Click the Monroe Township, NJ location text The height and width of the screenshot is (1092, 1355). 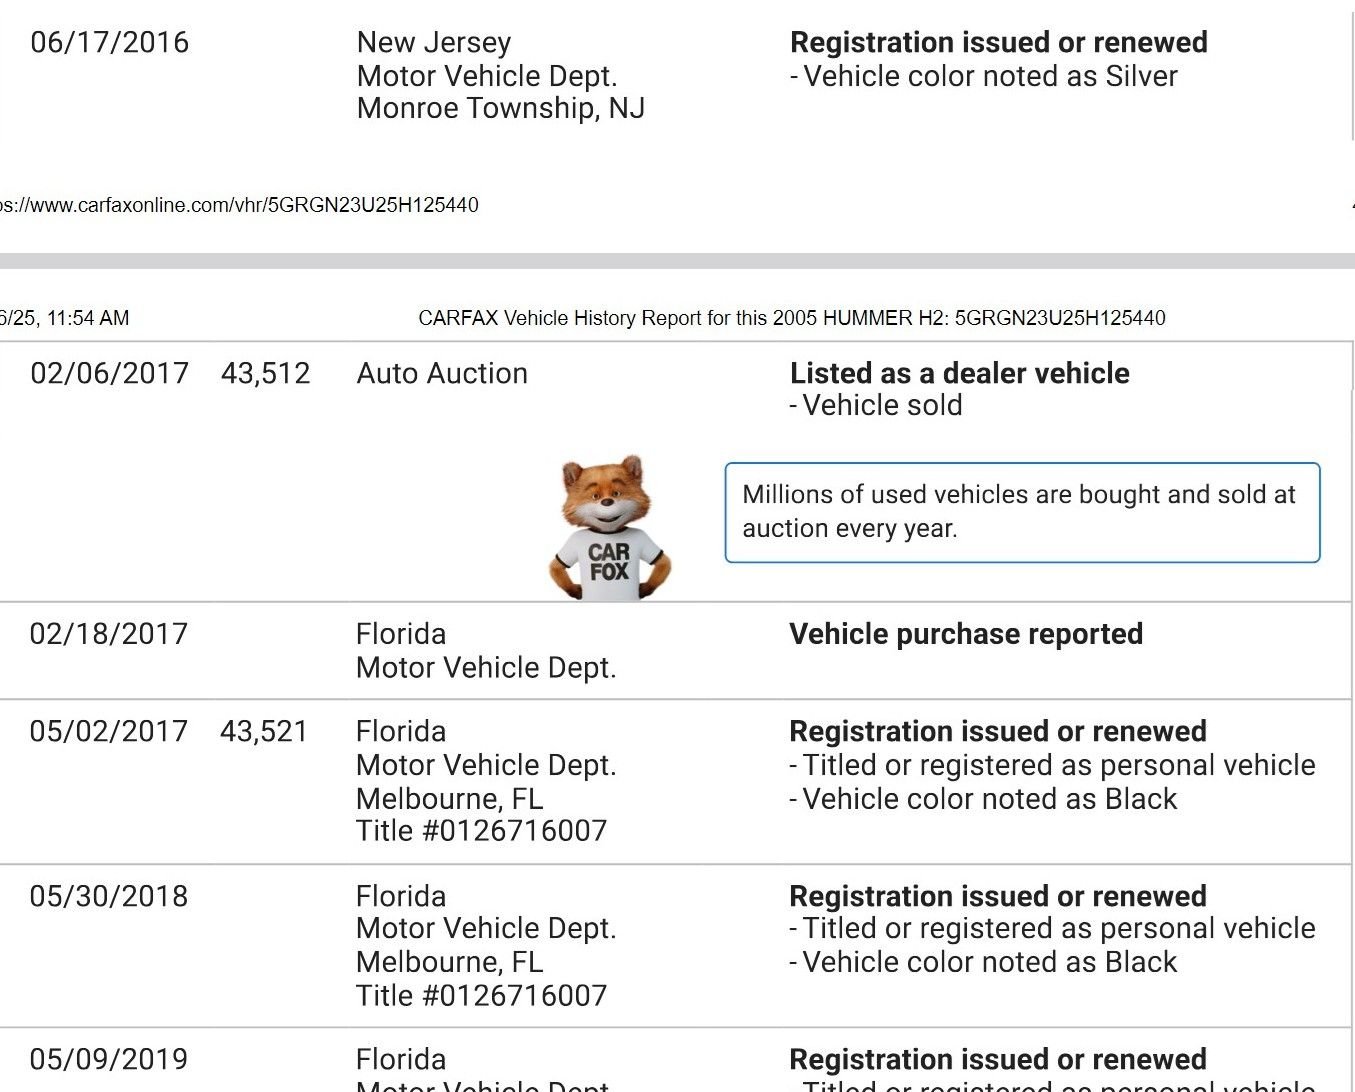point(500,108)
